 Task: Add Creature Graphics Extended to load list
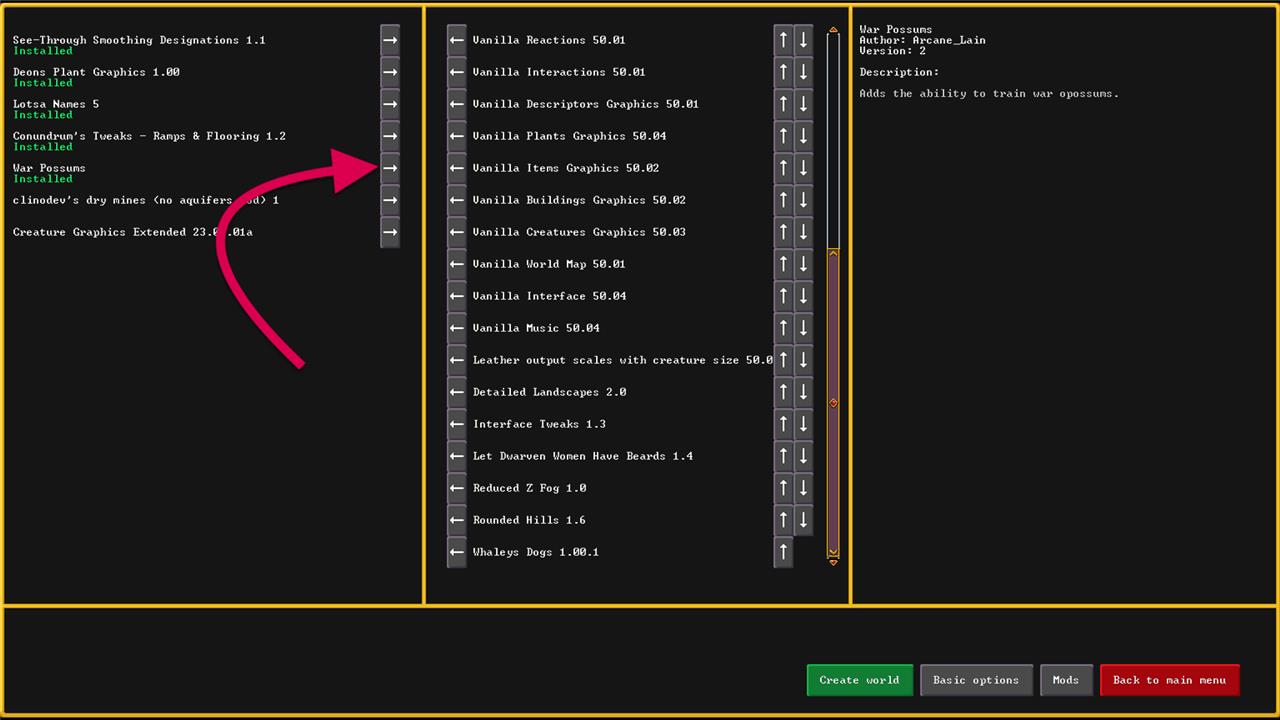coord(389,232)
